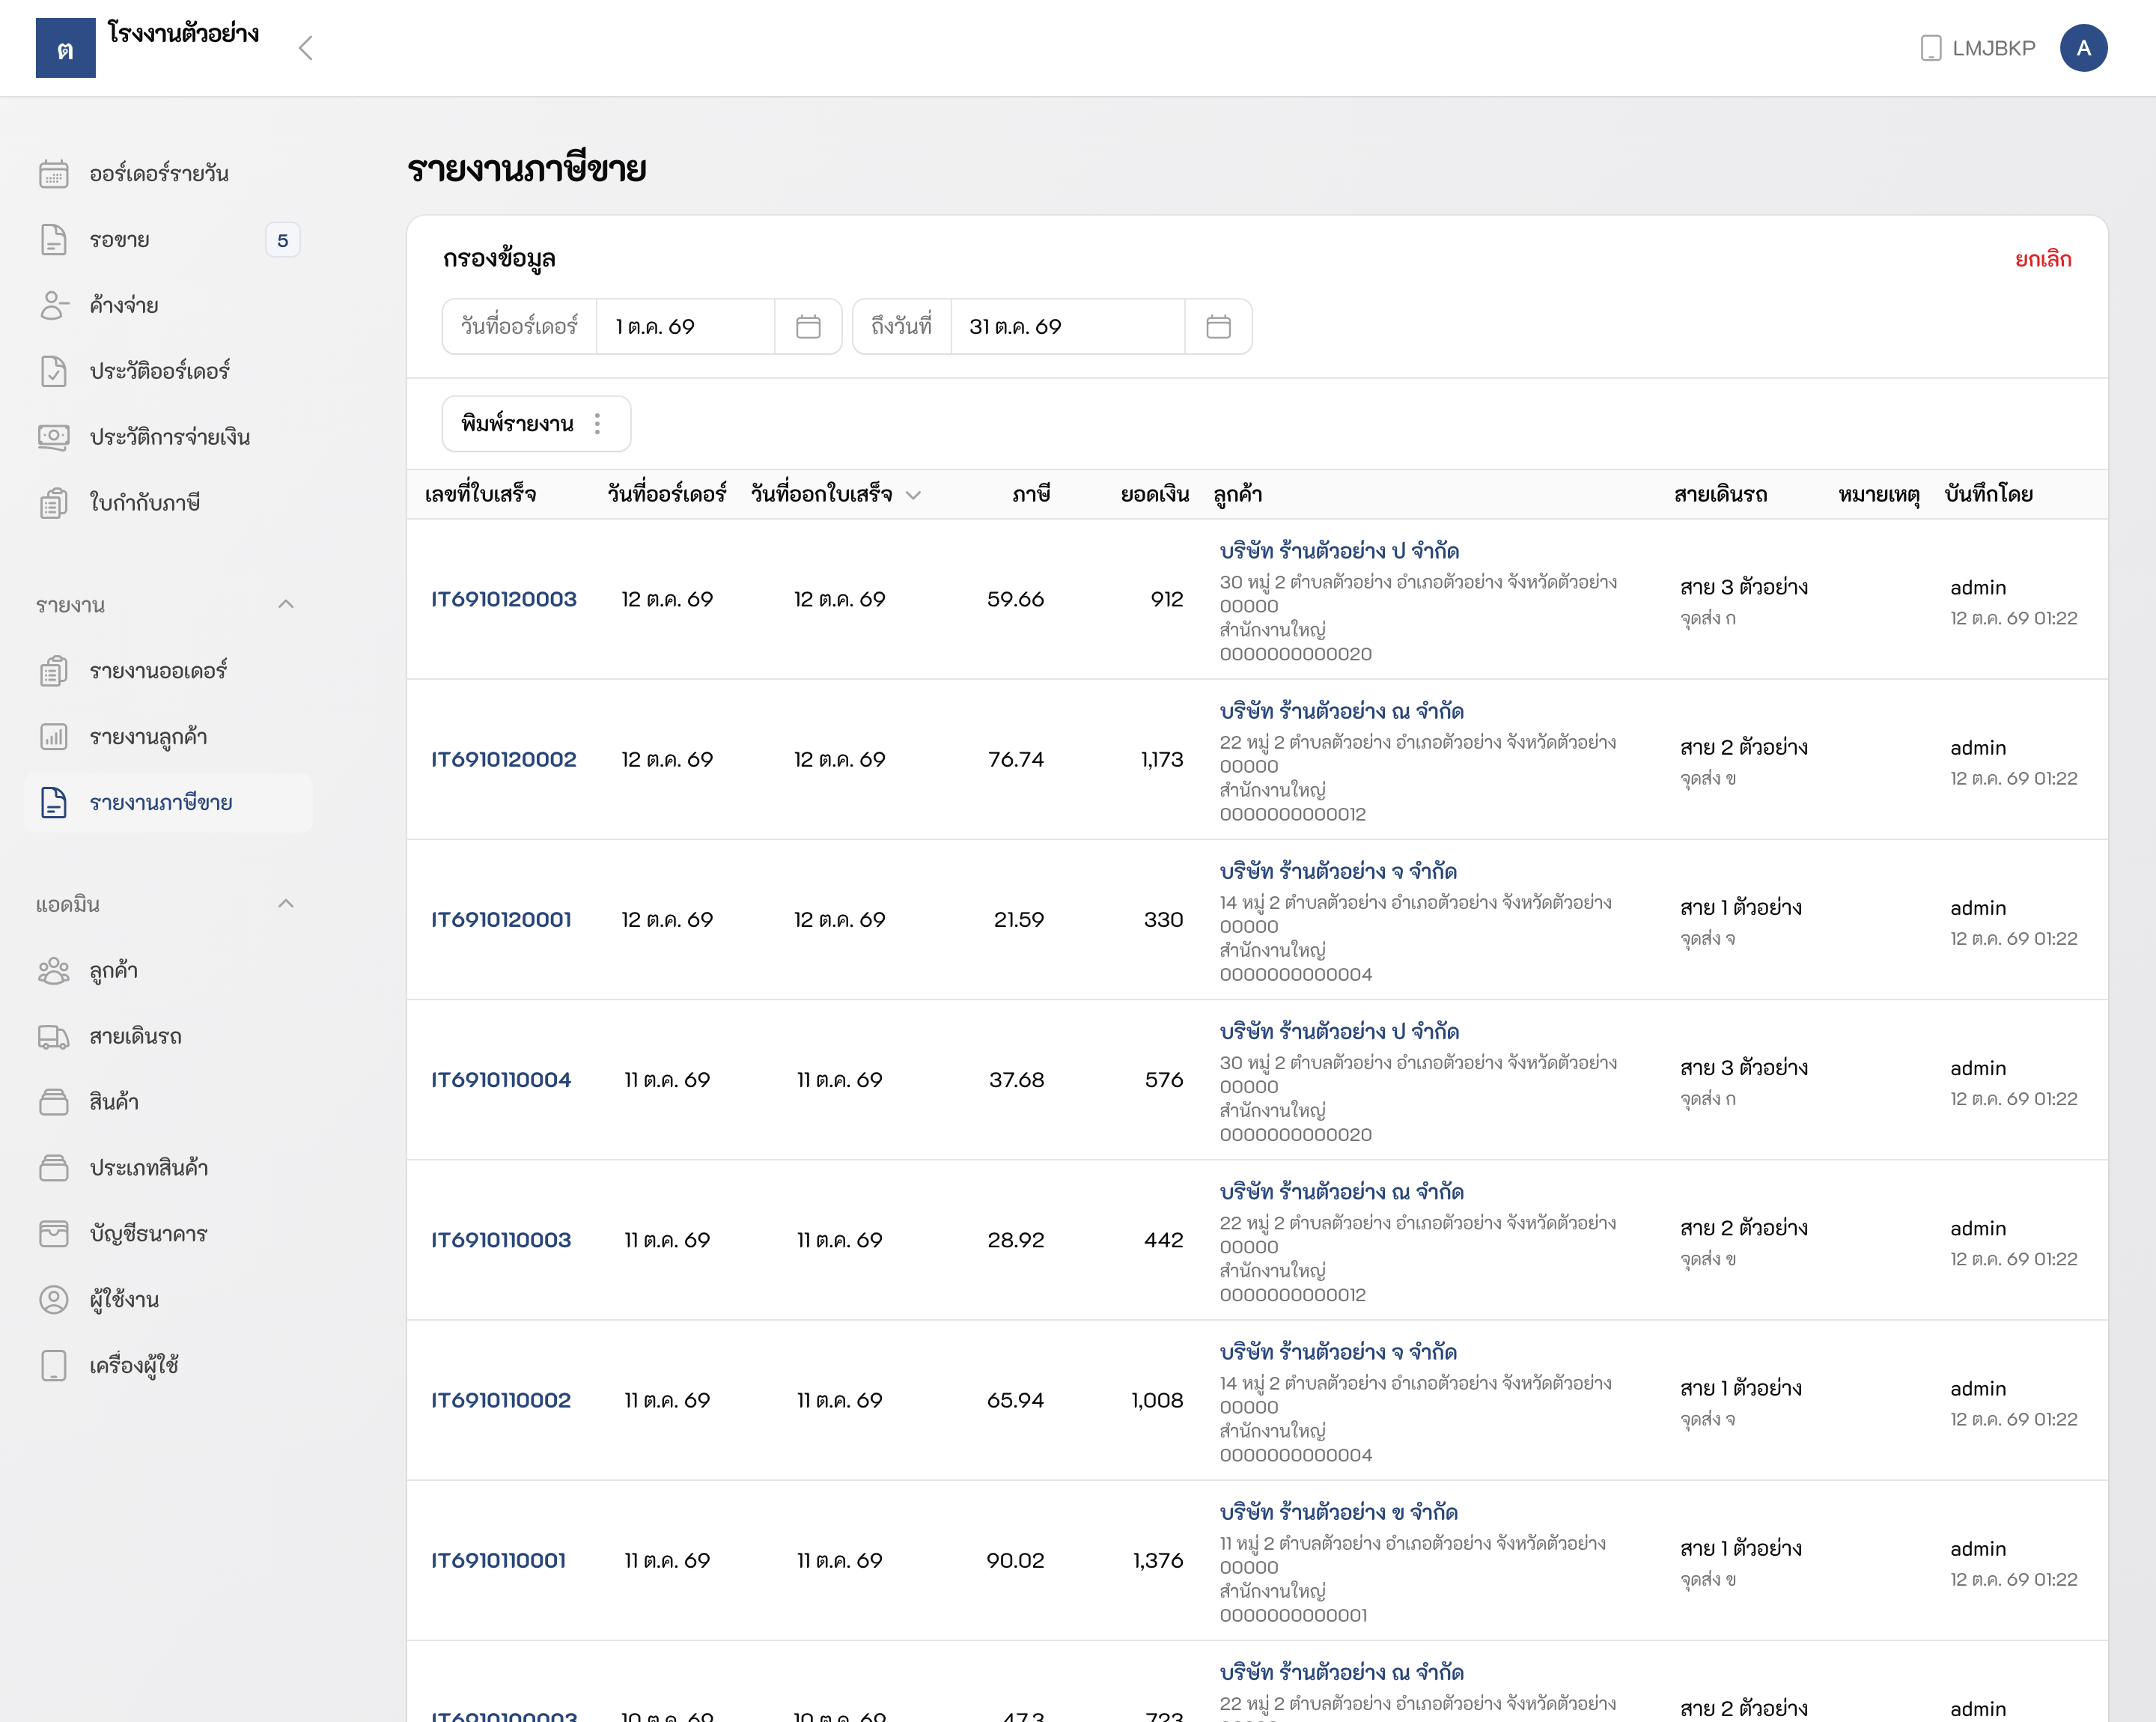Click the end date field 31 ต.ค. 69
2156x1722 pixels.
click(1067, 327)
